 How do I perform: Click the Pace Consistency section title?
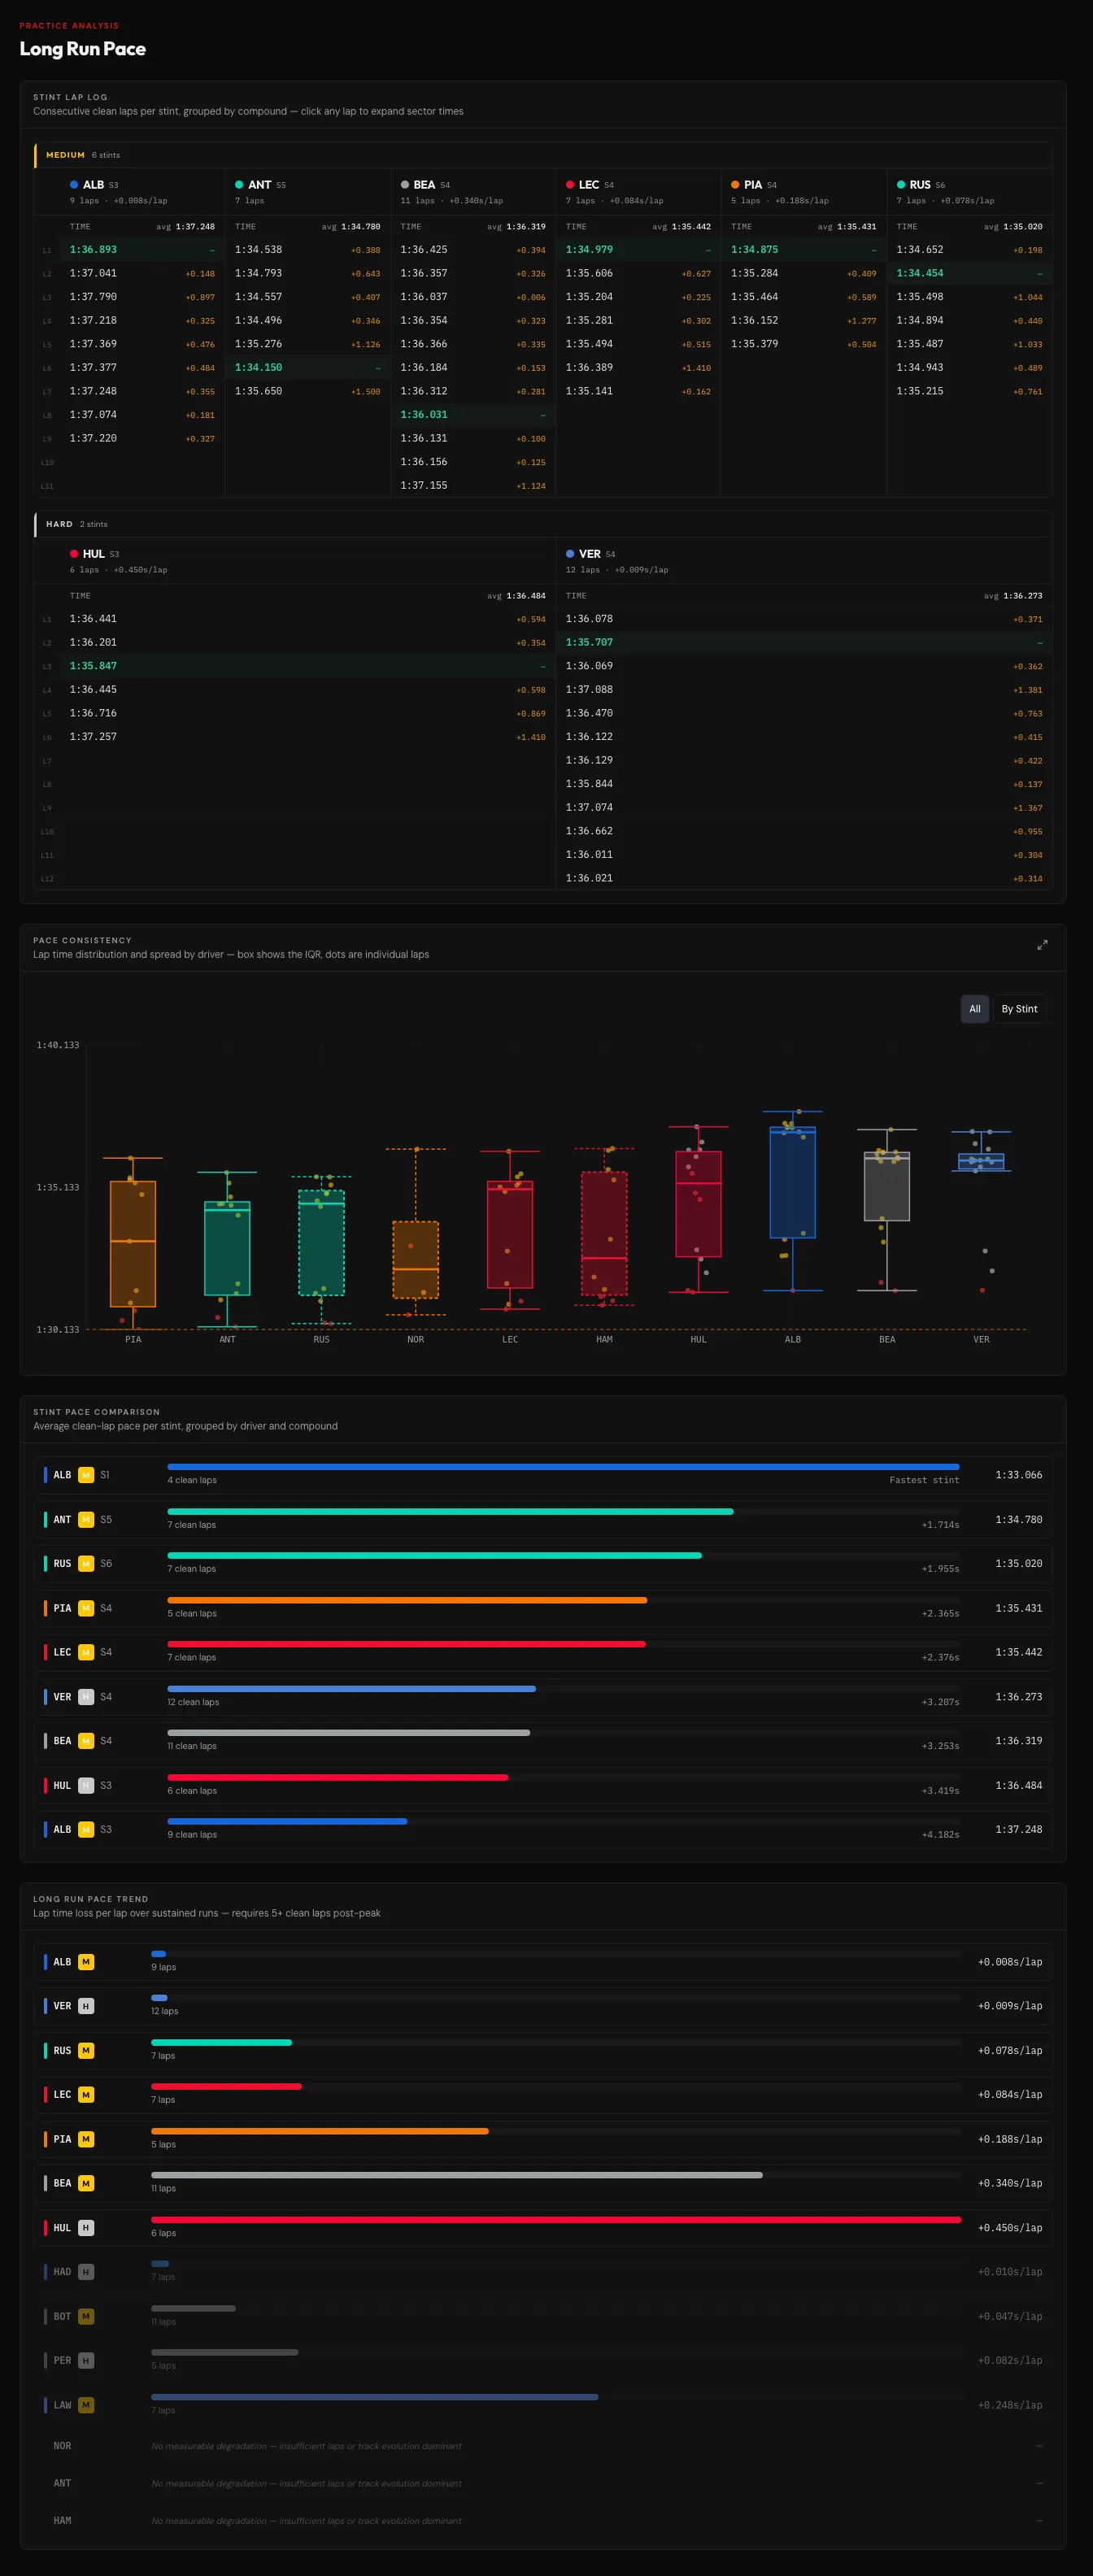click(82, 940)
